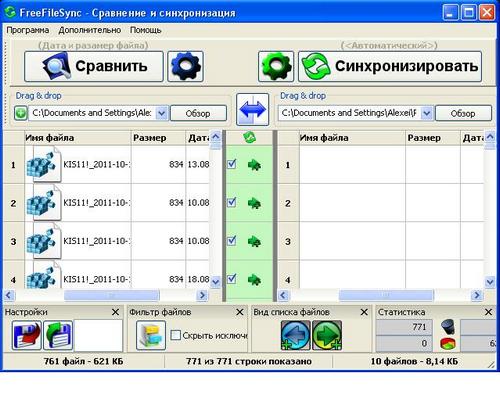Save configuration with the floppy disk icon
Image resolution: width=500 pixels, height=402 pixels.
click(x=27, y=335)
